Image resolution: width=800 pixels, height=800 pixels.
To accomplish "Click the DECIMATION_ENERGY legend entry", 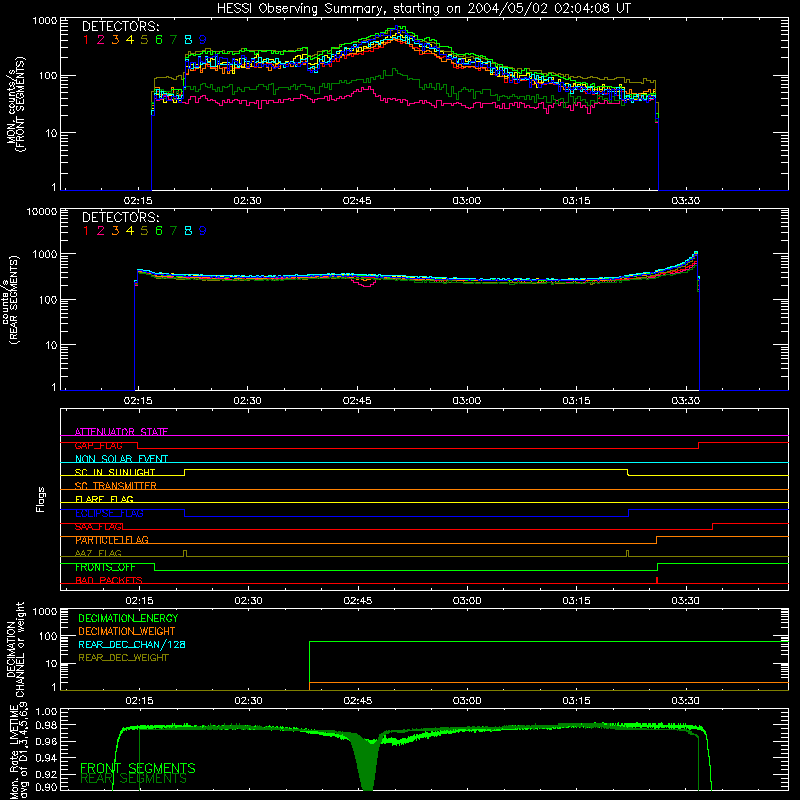I will [128, 618].
